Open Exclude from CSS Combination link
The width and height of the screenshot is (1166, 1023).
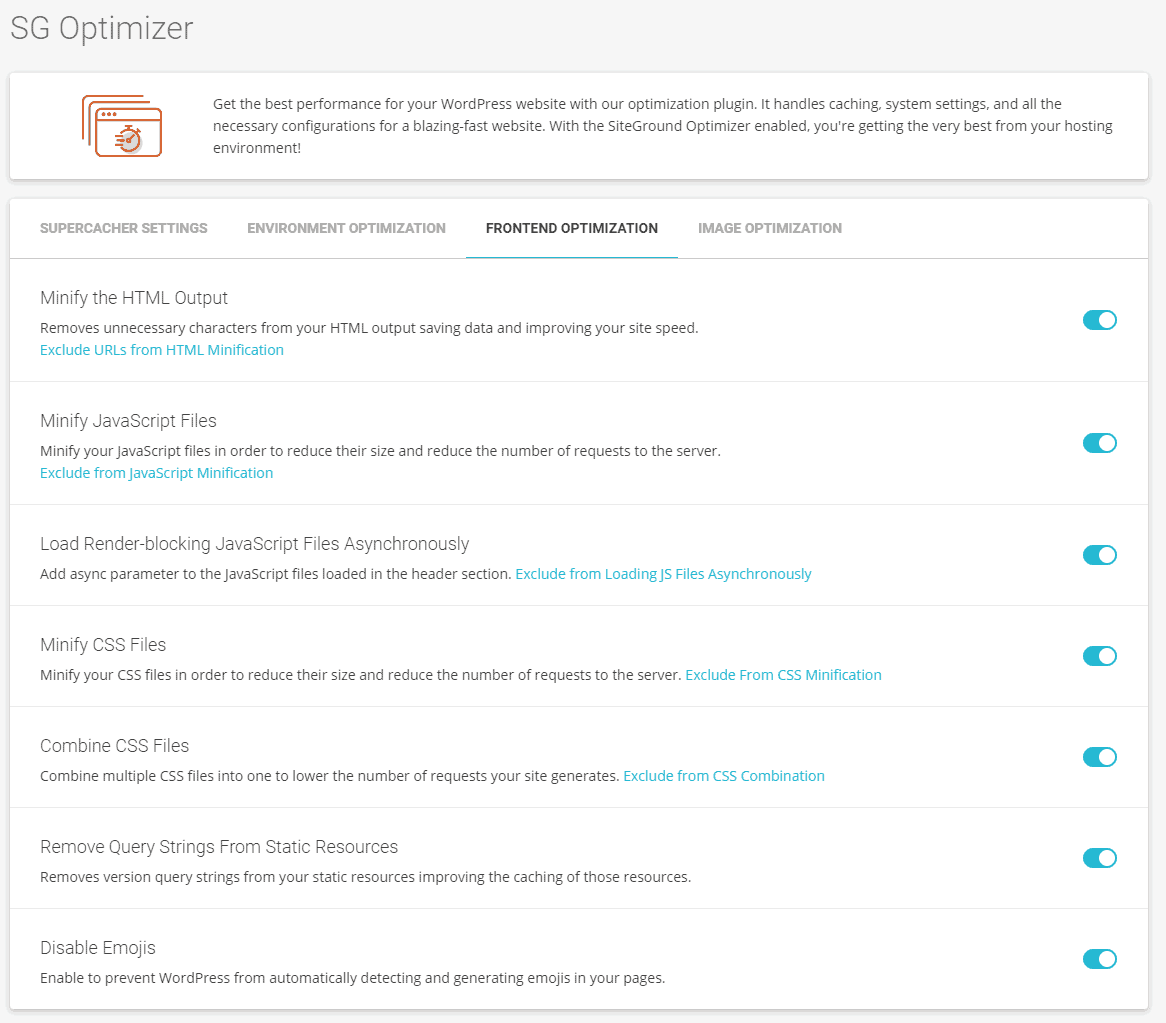pyautogui.click(x=724, y=776)
